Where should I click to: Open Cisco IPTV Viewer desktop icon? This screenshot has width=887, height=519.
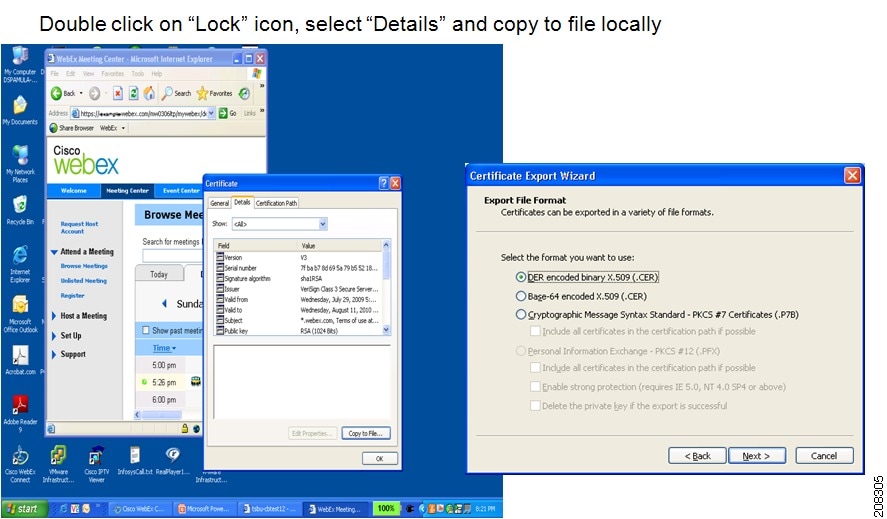(x=96, y=464)
